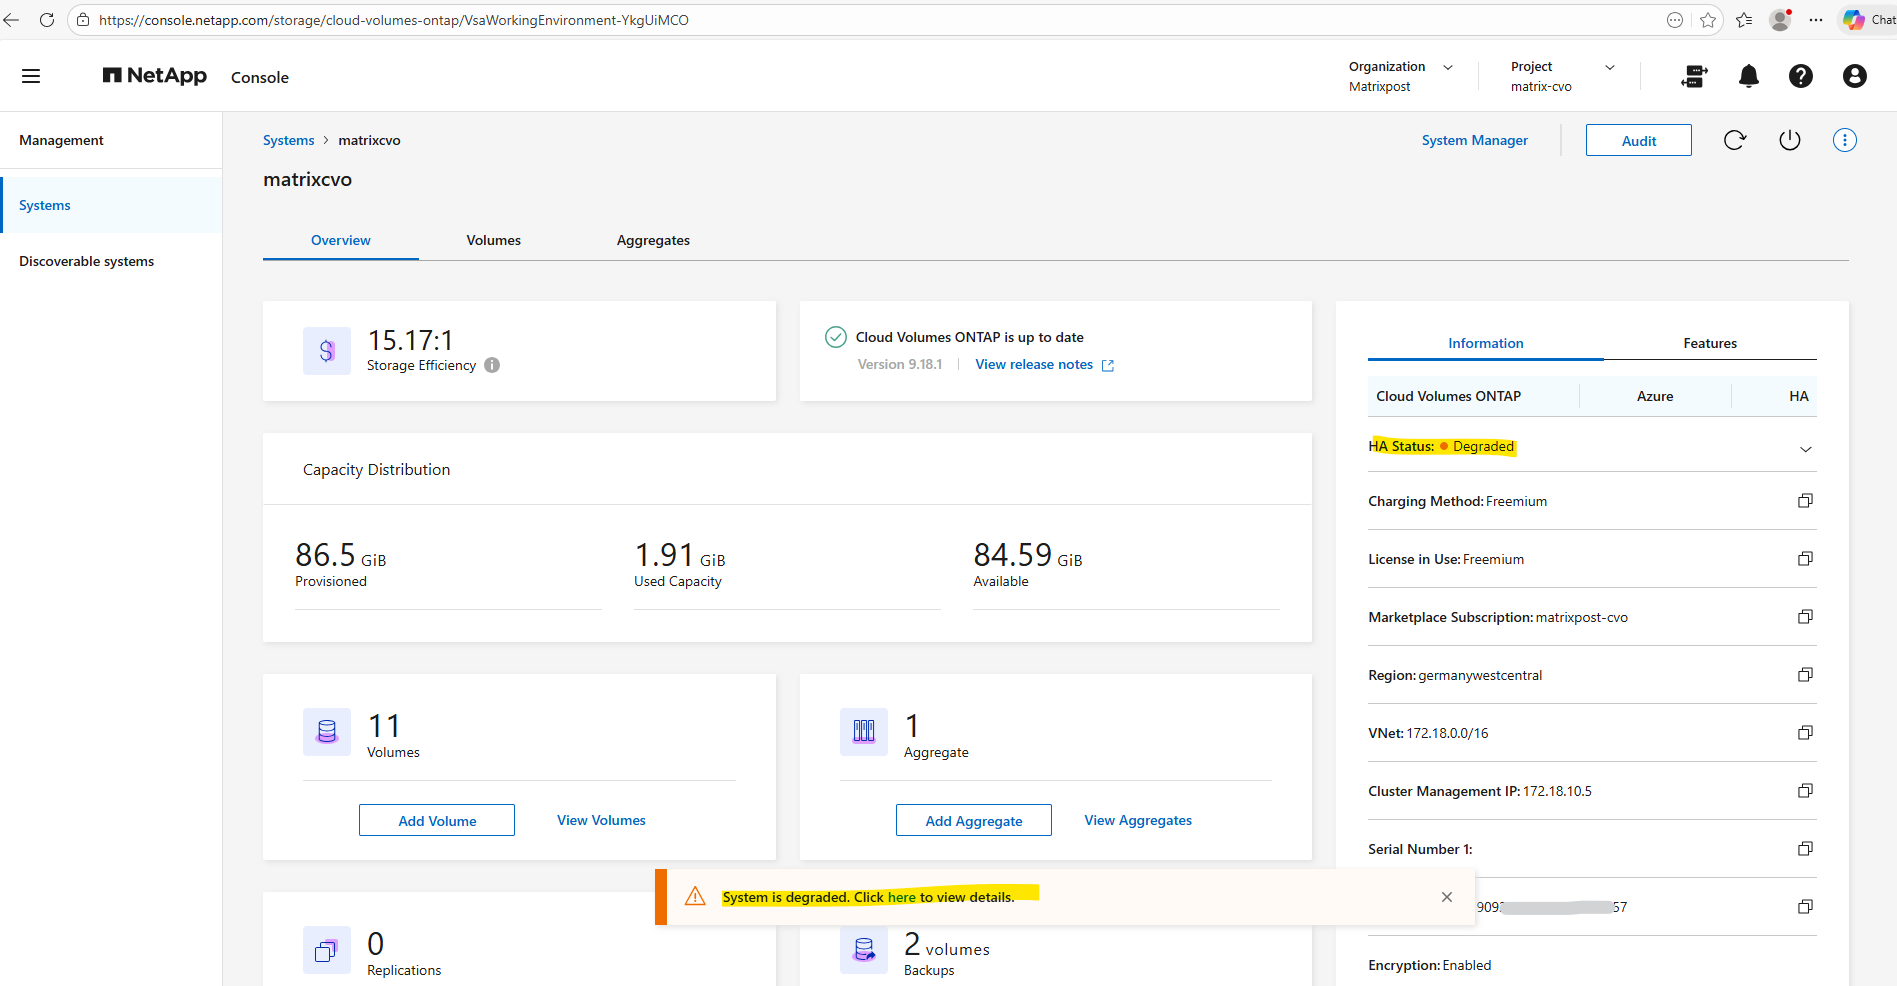The width and height of the screenshot is (1897, 986).
Task: Click the Storage Efficiency info icon
Action: [x=492, y=365]
